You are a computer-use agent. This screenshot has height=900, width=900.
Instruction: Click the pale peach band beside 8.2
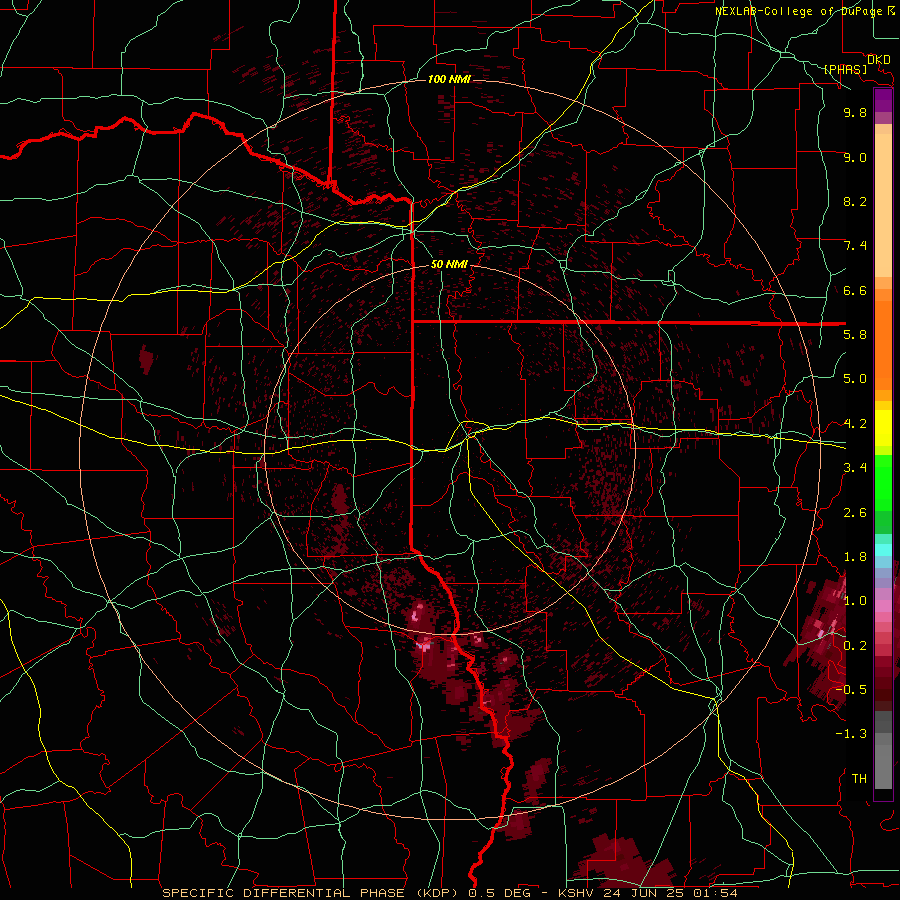point(883,205)
